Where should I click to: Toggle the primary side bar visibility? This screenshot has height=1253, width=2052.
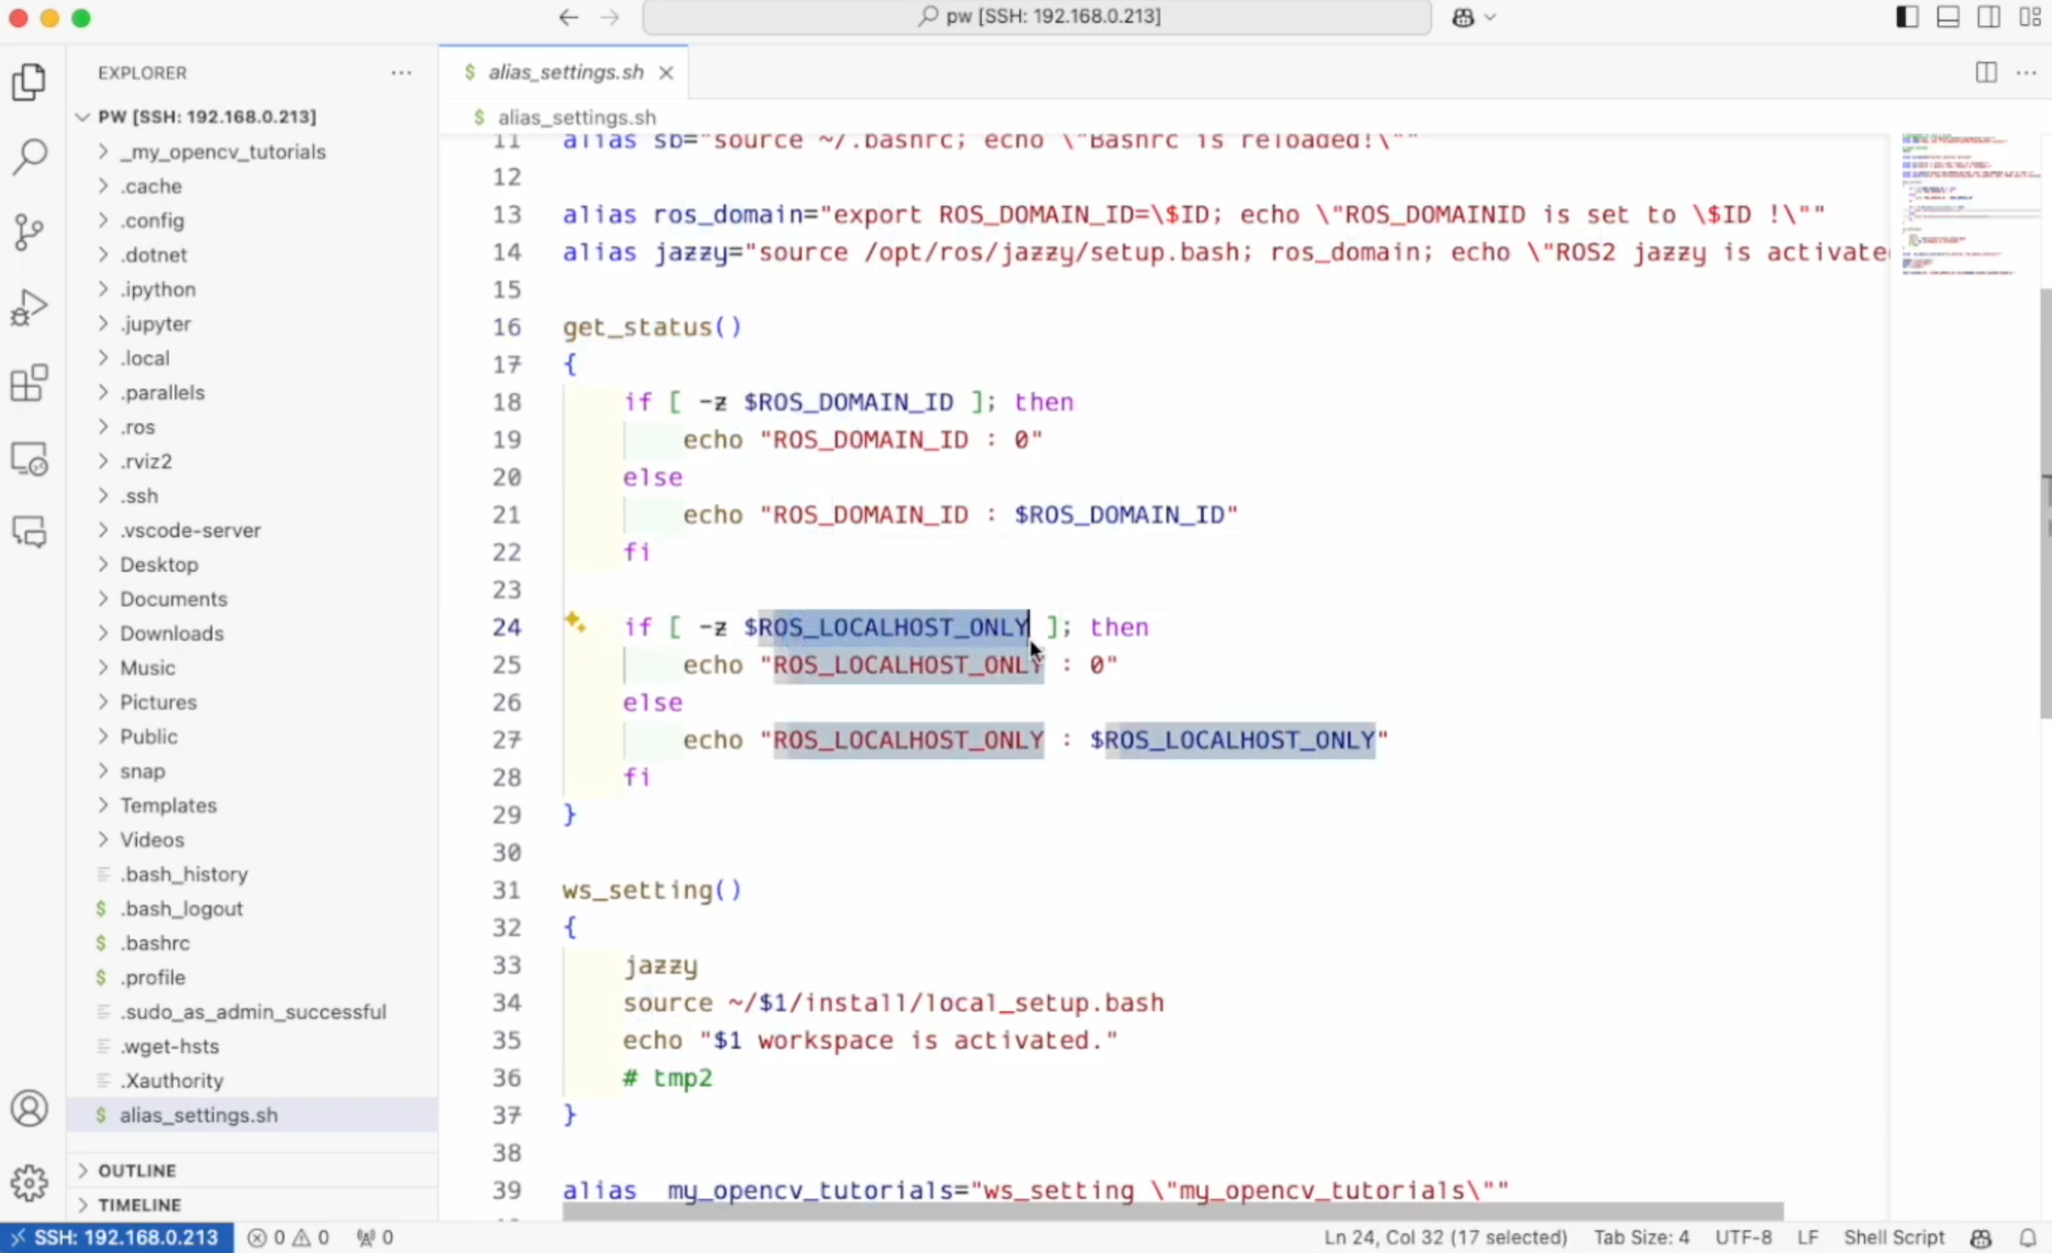click(x=1907, y=17)
